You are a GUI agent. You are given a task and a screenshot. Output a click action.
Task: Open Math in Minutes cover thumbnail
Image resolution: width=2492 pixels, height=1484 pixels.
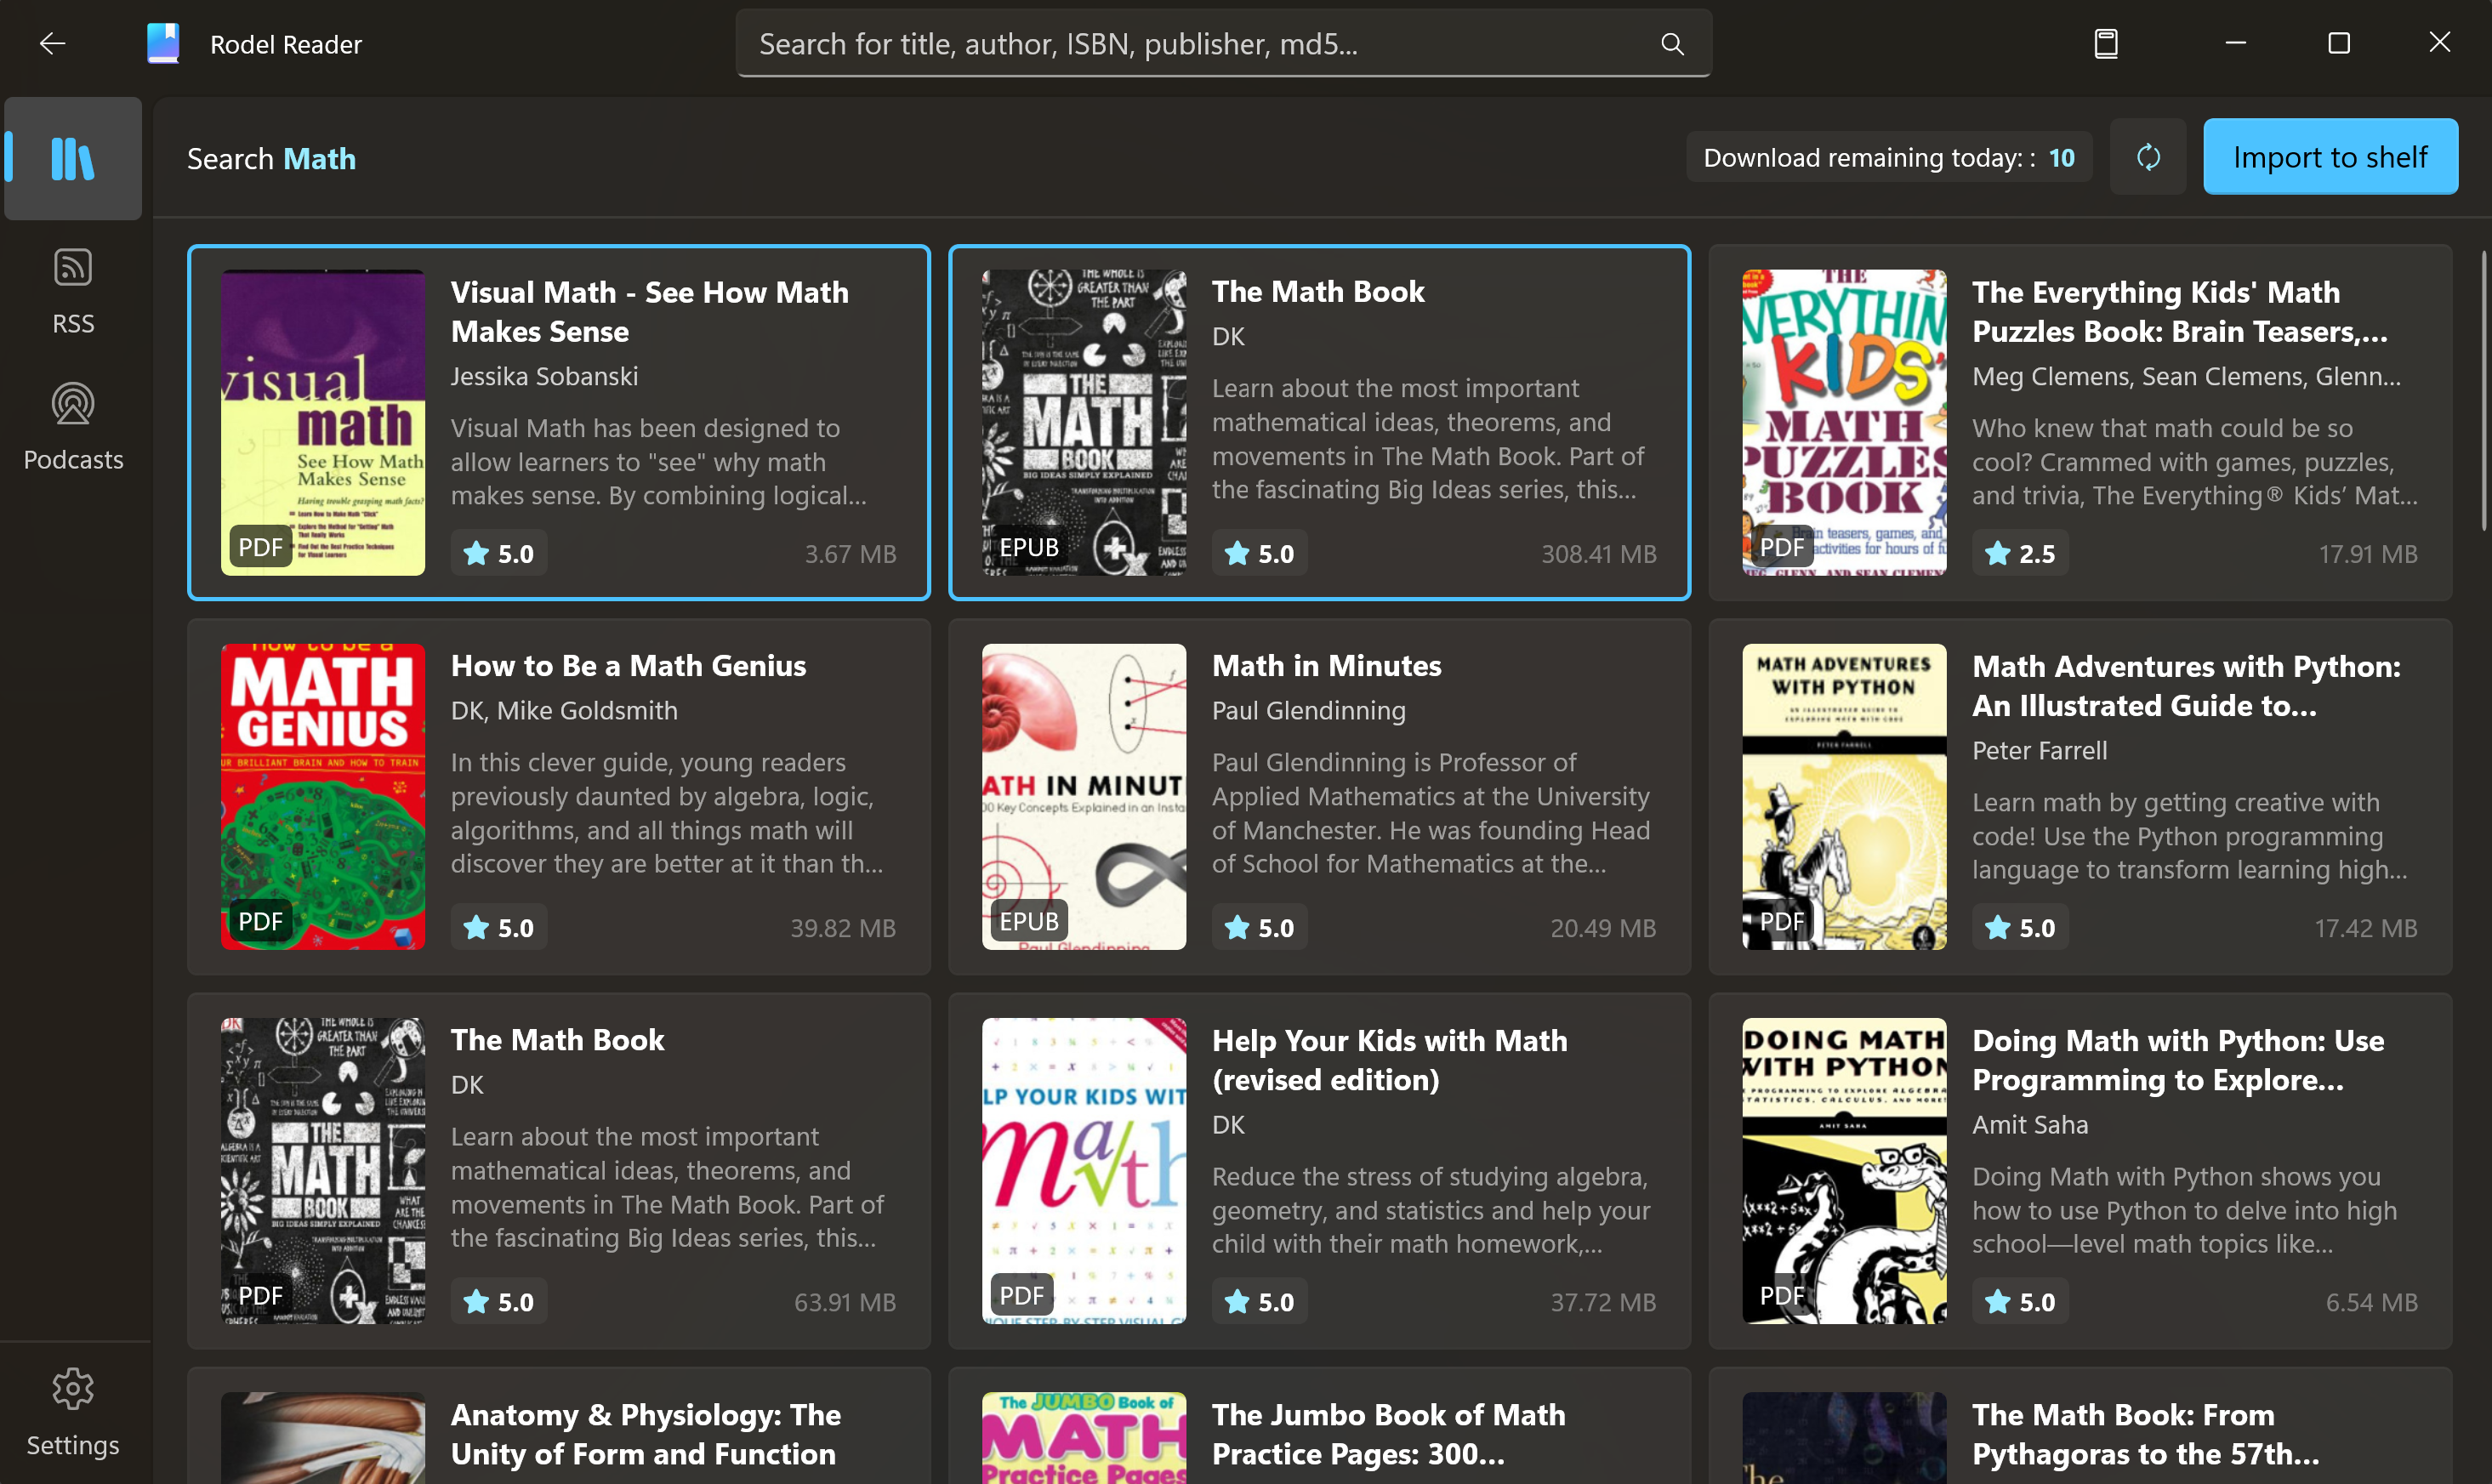pyautogui.click(x=1084, y=796)
